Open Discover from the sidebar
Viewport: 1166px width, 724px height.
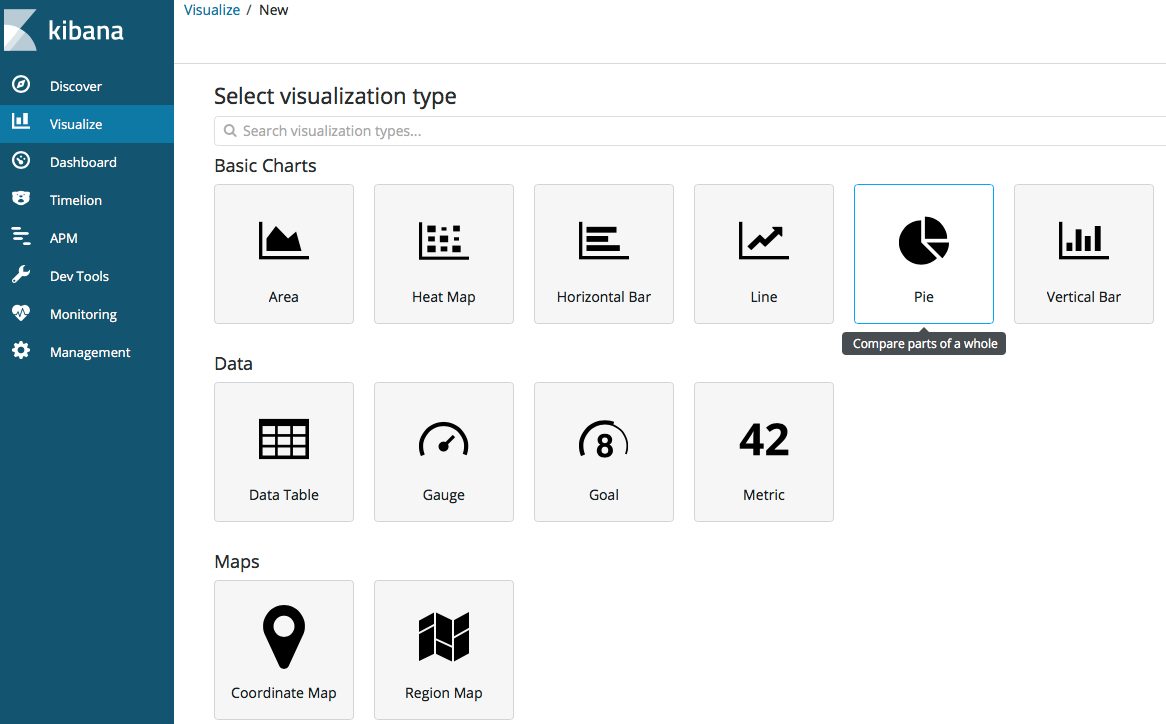coord(87,85)
